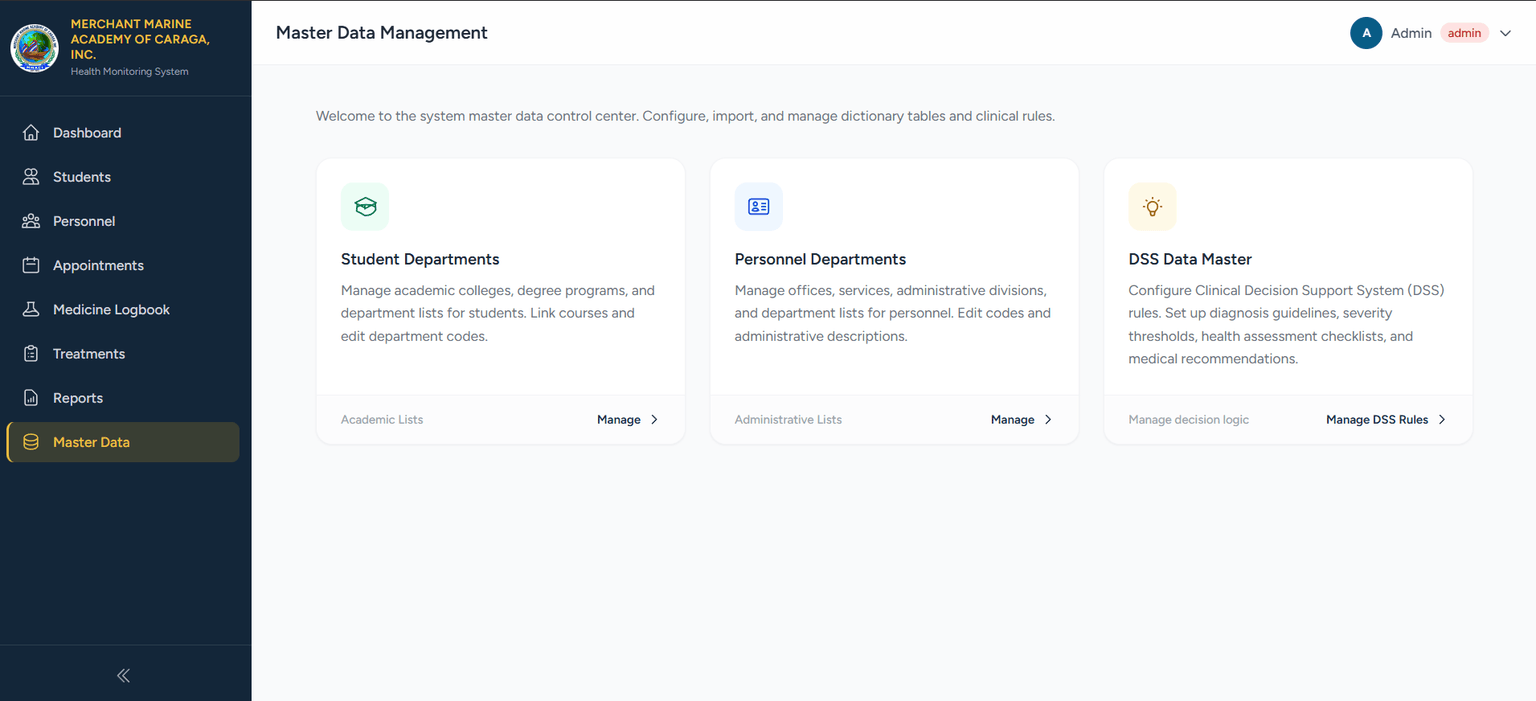The width and height of the screenshot is (1536, 701).
Task: Click the Admin avatar circle with letter A
Action: tap(1366, 33)
